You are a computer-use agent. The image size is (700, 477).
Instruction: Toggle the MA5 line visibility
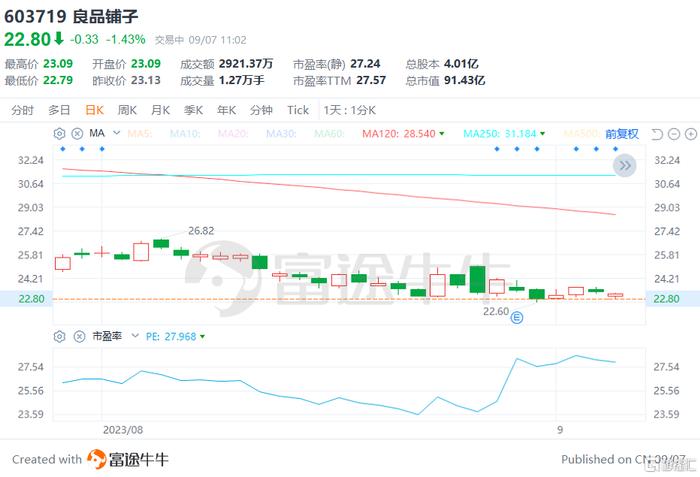click(140, 134)
